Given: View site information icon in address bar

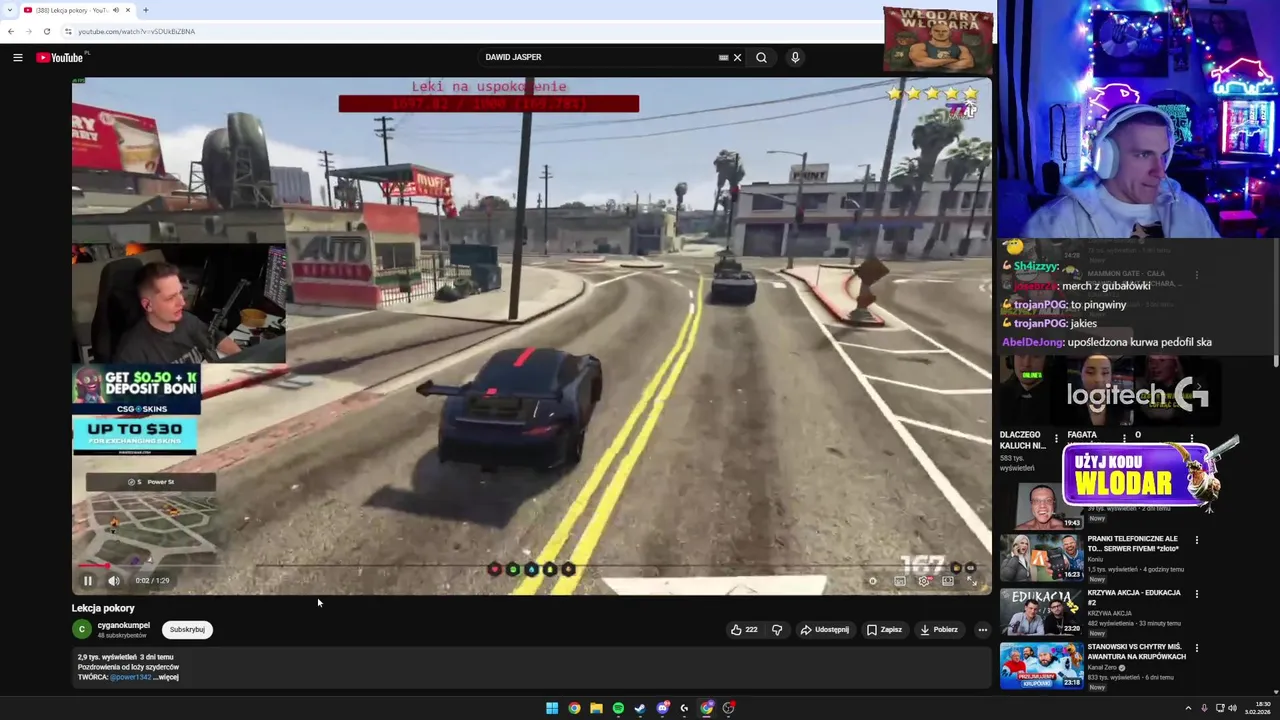Looking at the screenshot, I should (x=68, y=31).
